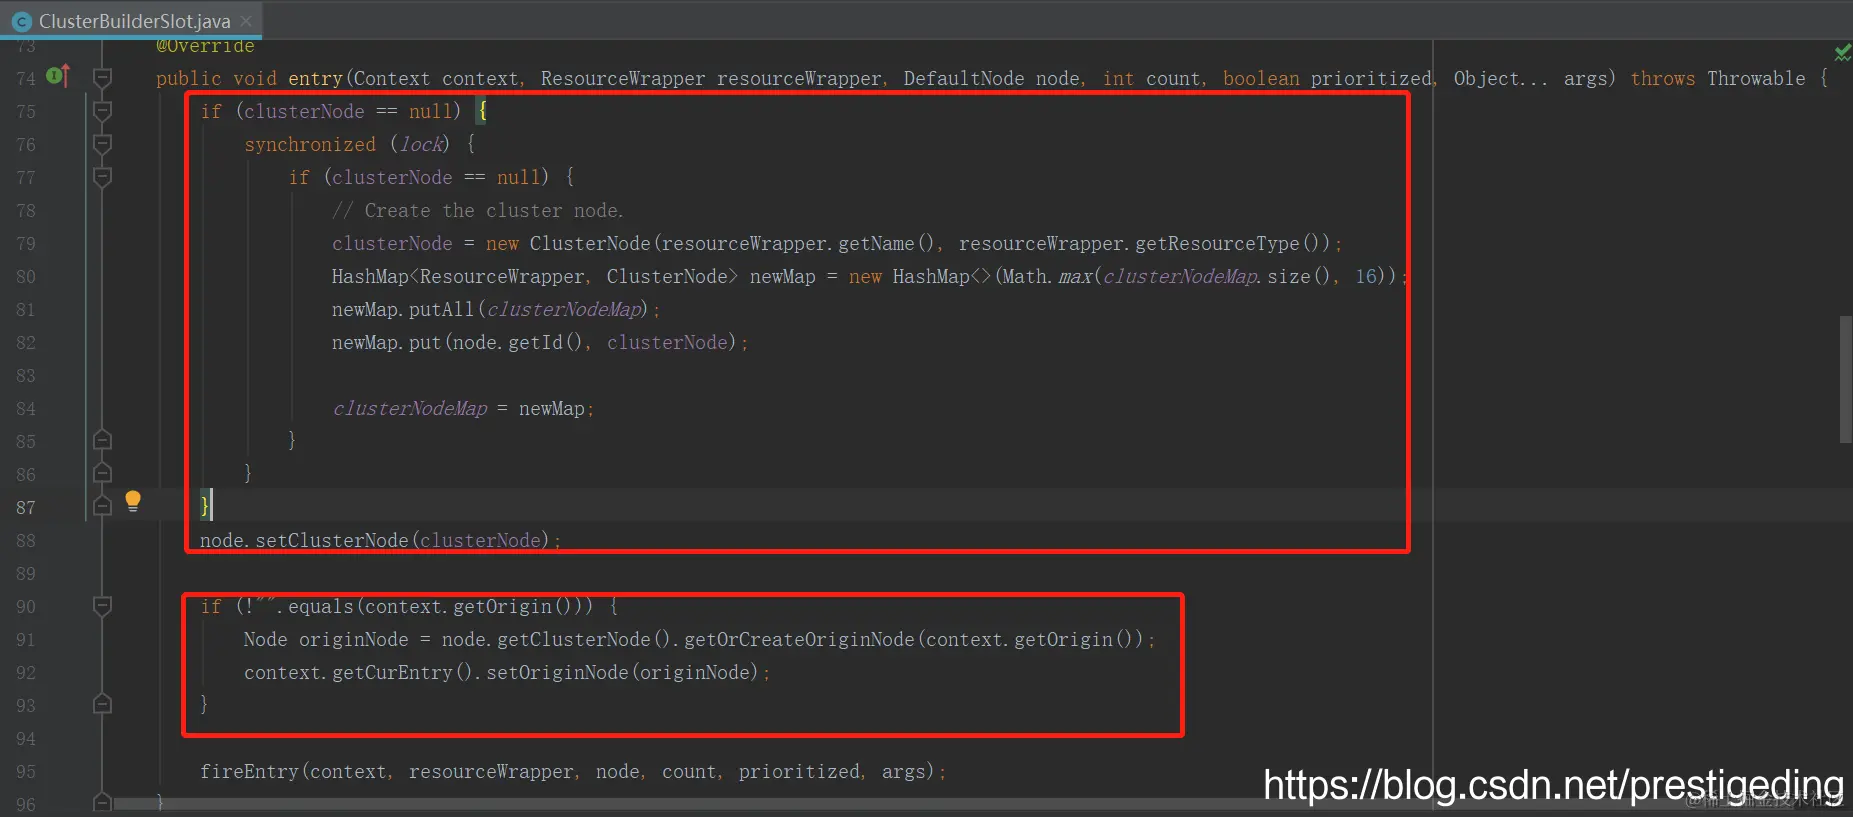
Task: Click 'context.getOrigin()' on line 90
Action: point(469,607)
